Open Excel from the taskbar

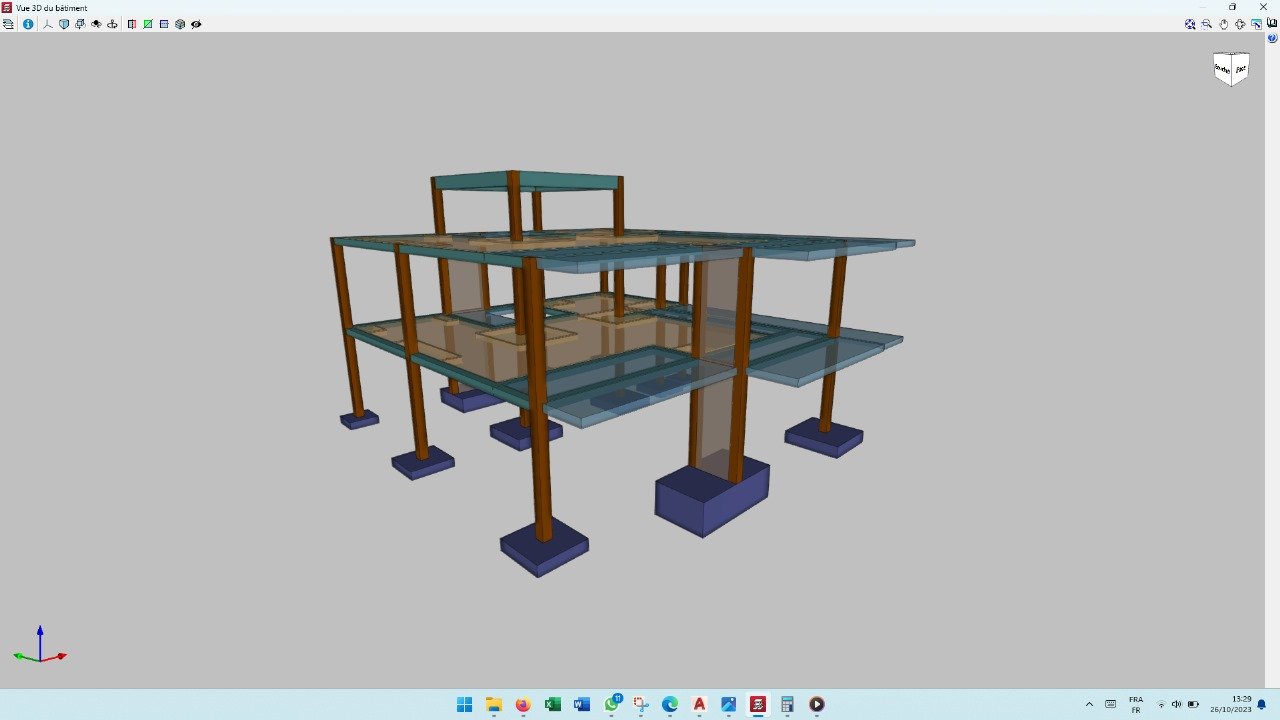click(x=552, y=704)
